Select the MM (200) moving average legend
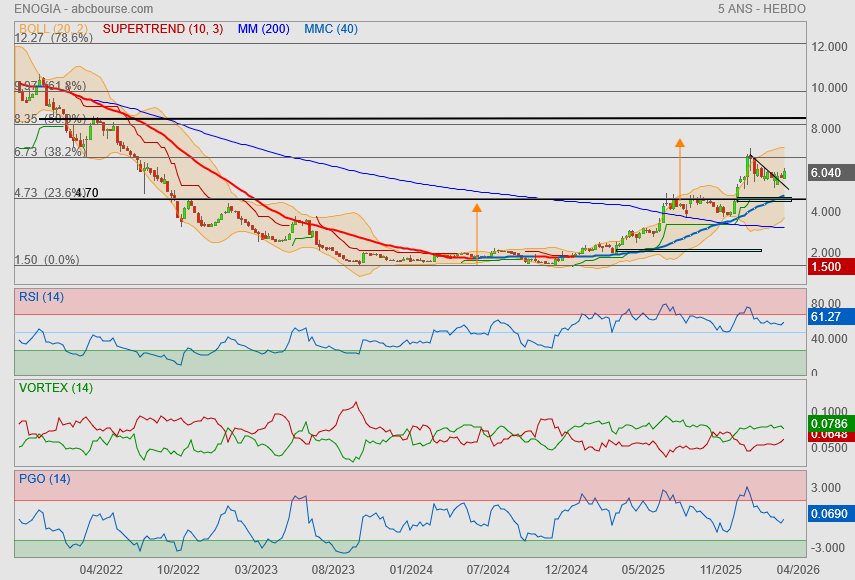 [x=263, y=29]
